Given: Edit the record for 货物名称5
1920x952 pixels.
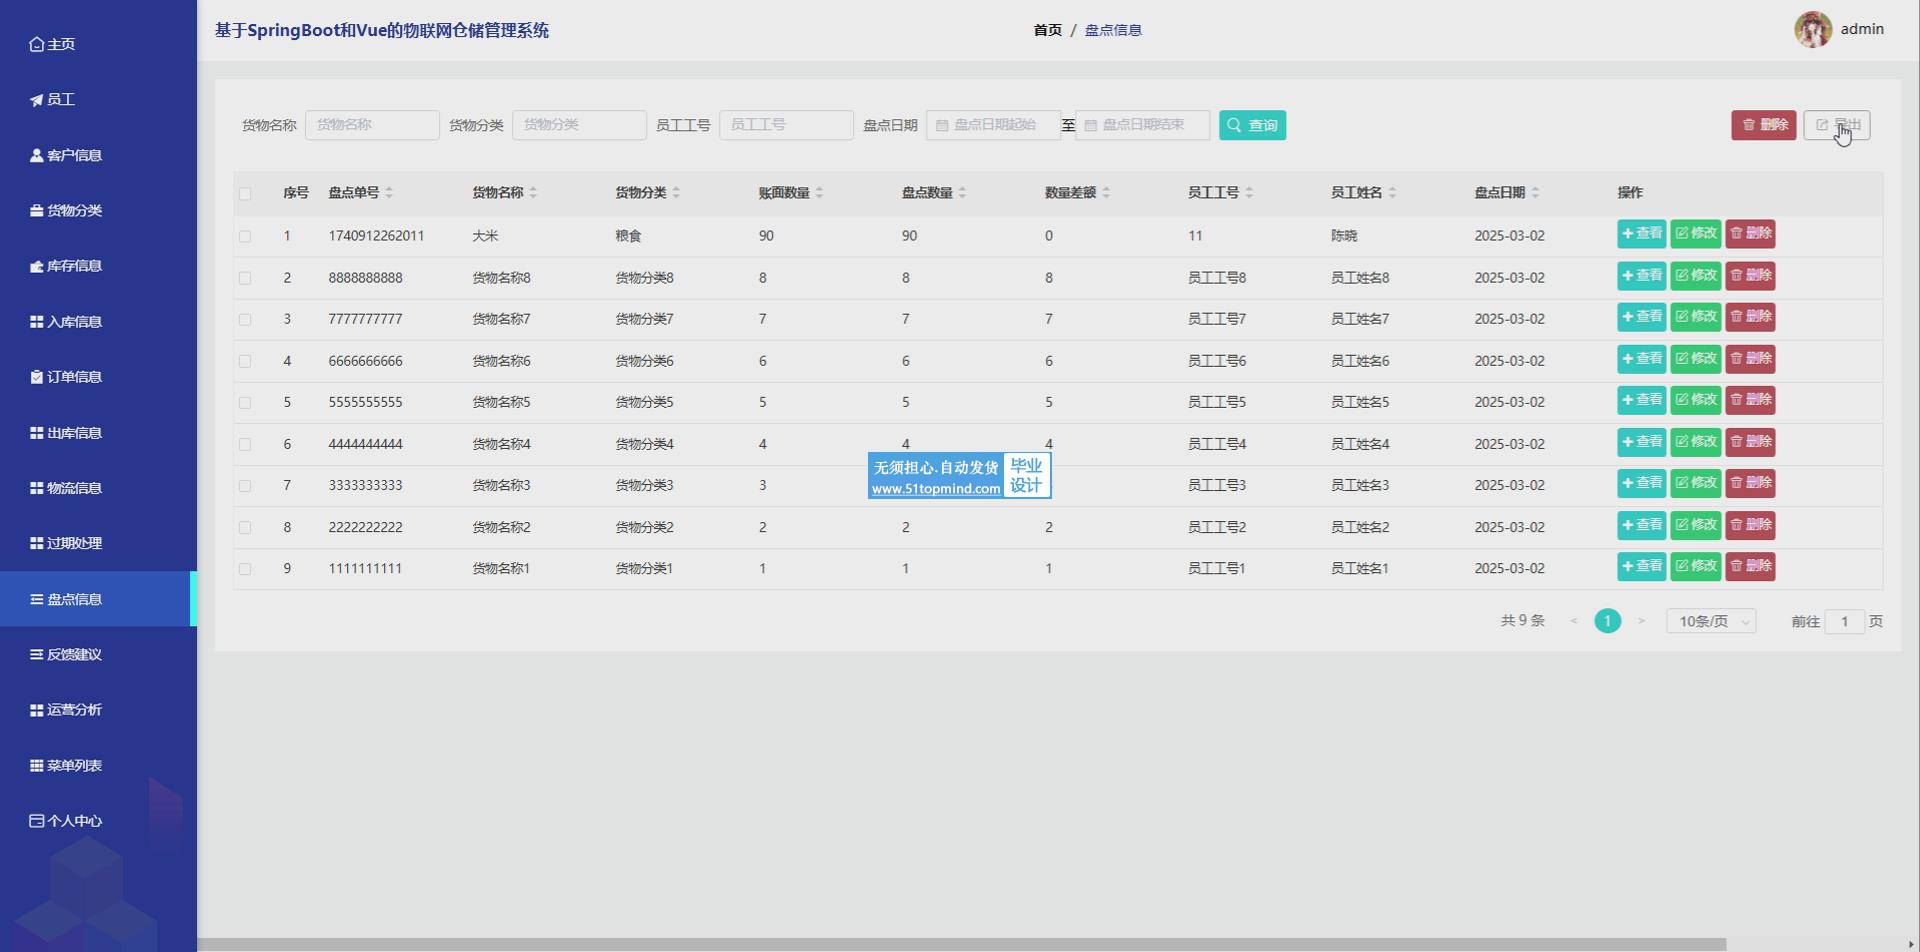Looking at the screenshot, I should [x=1695, y=400].
